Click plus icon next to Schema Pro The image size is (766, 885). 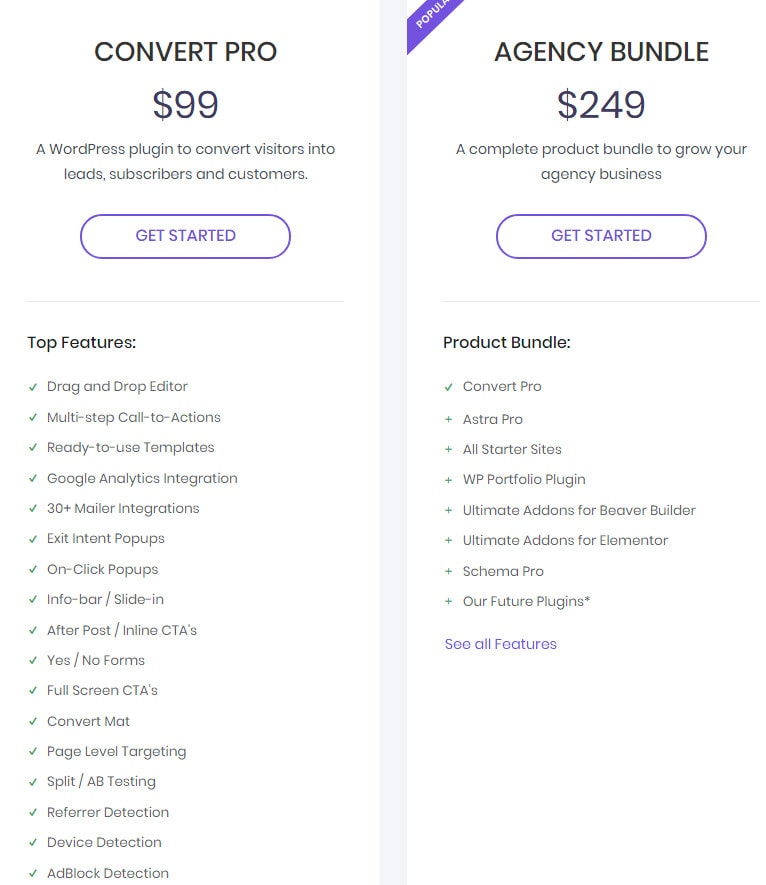449,572
